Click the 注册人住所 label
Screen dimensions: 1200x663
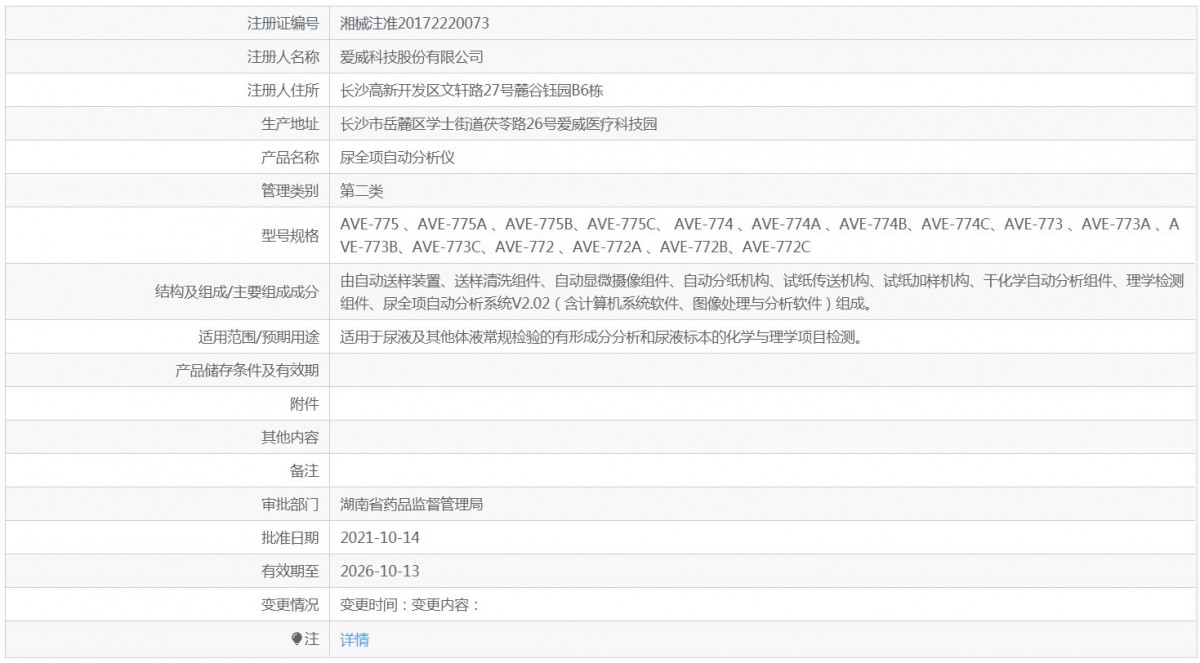coord(283,90)
